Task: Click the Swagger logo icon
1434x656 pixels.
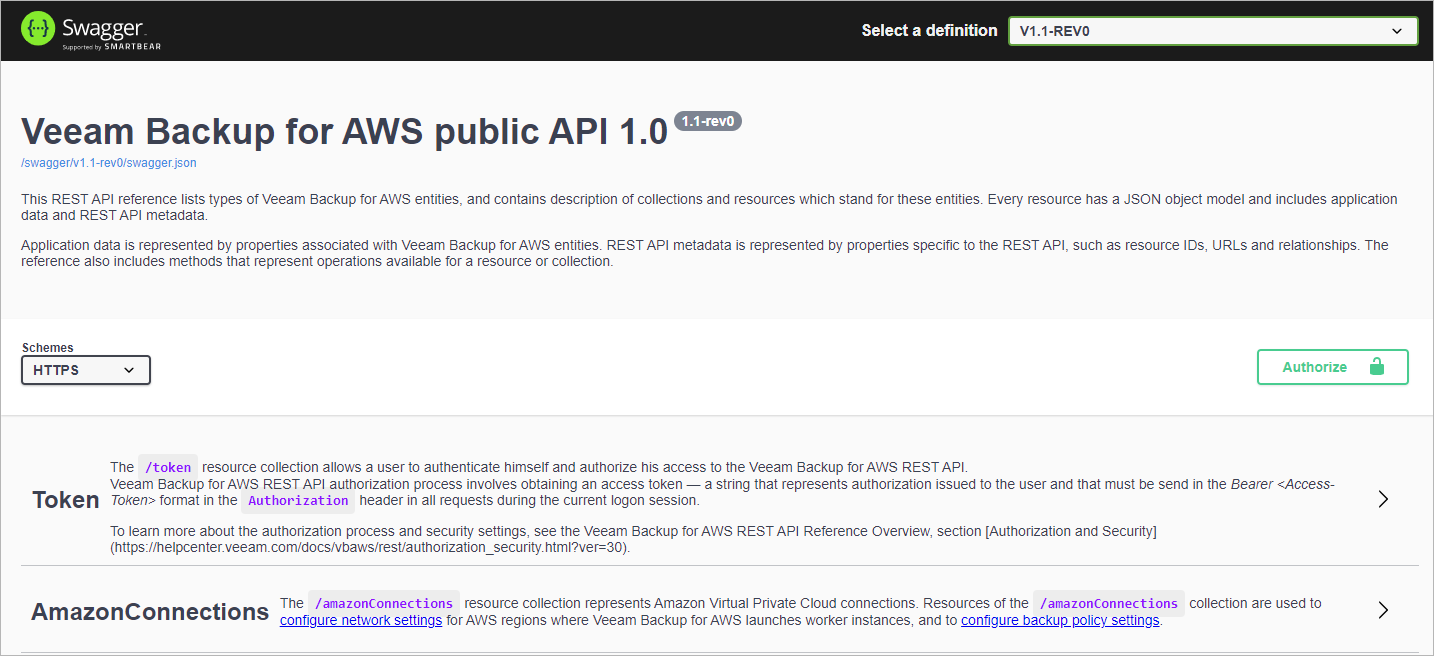Action: 38,30
